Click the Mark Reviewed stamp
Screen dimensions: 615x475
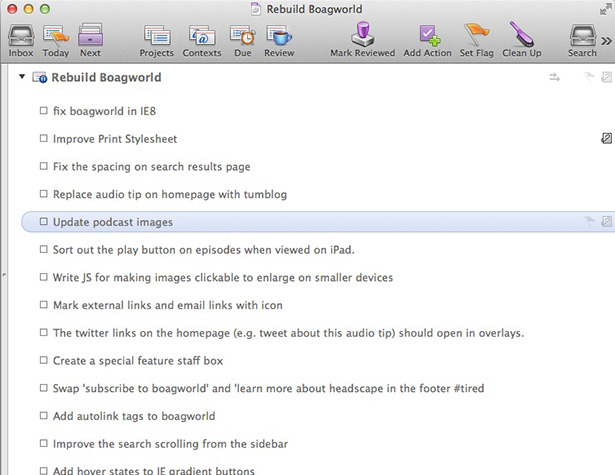[362, 40]
